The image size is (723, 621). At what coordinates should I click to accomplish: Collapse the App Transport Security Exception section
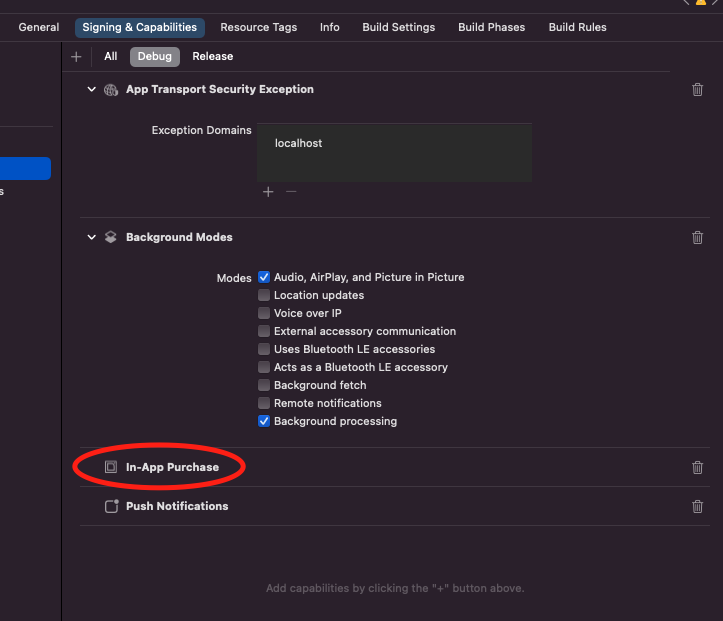92,89
